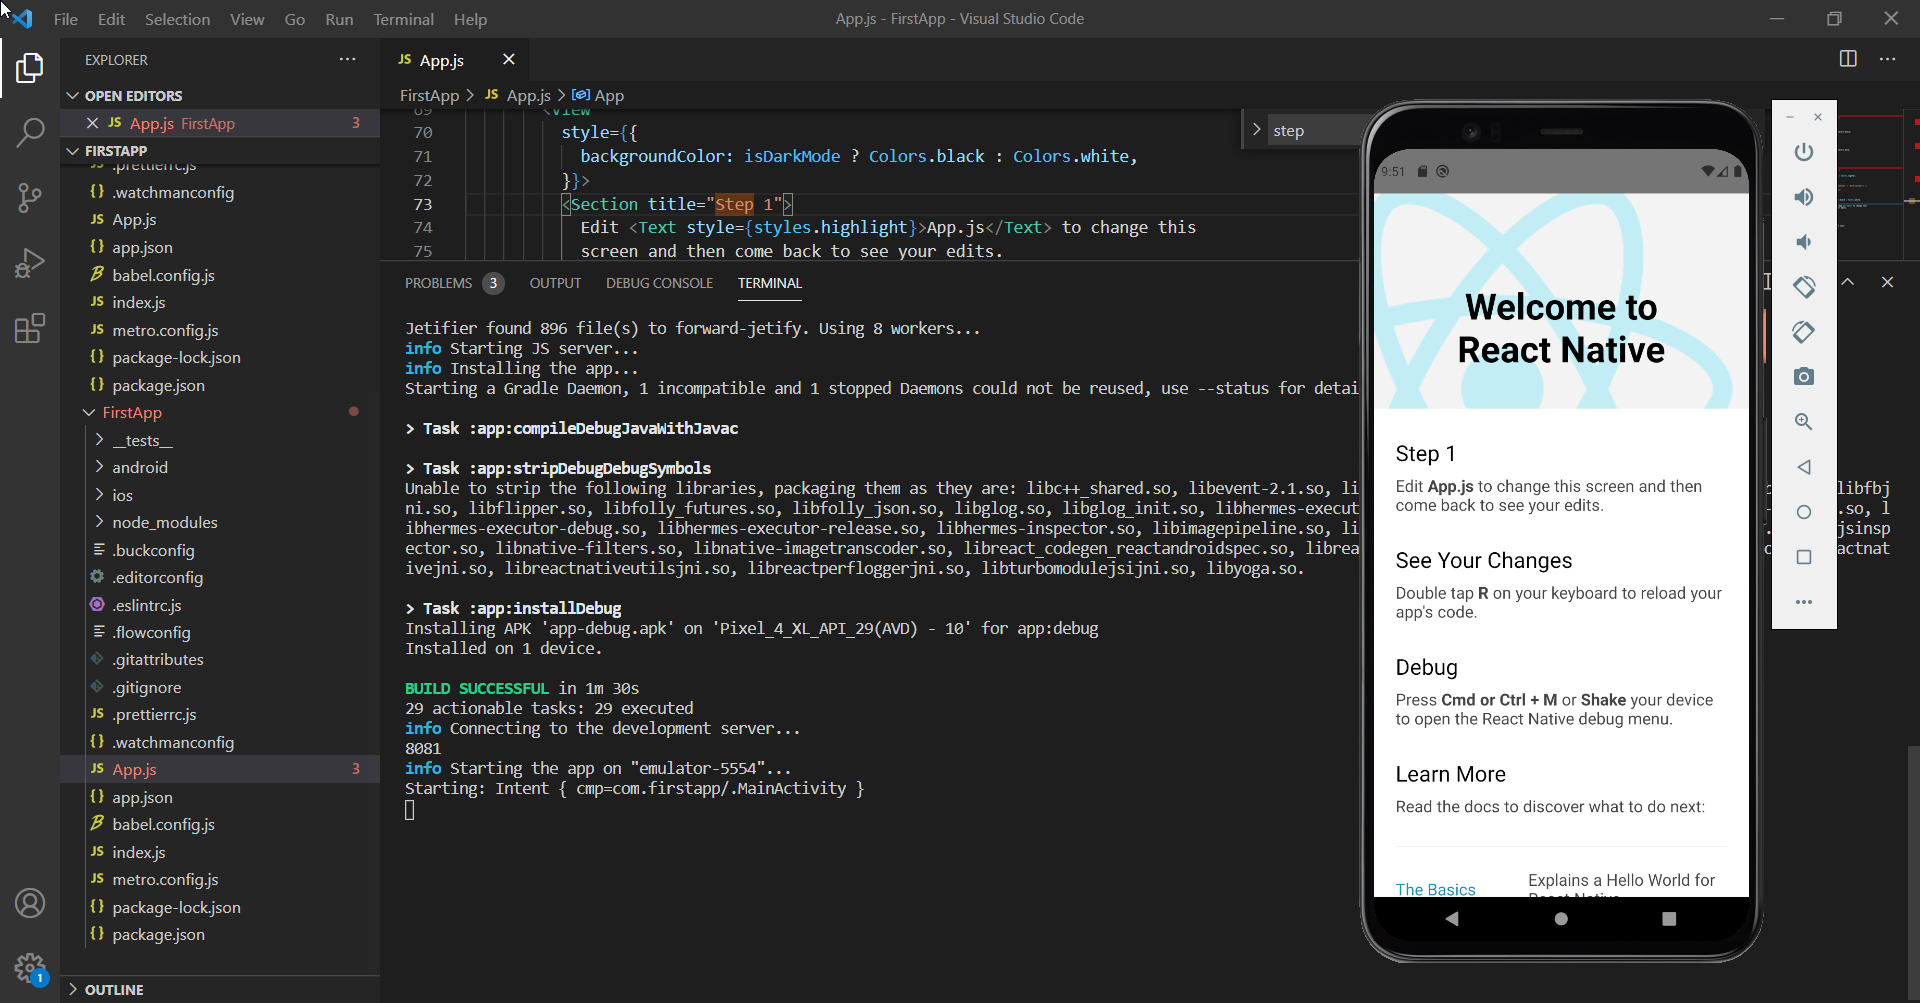Switch to the Problems tab

[453, 283]
